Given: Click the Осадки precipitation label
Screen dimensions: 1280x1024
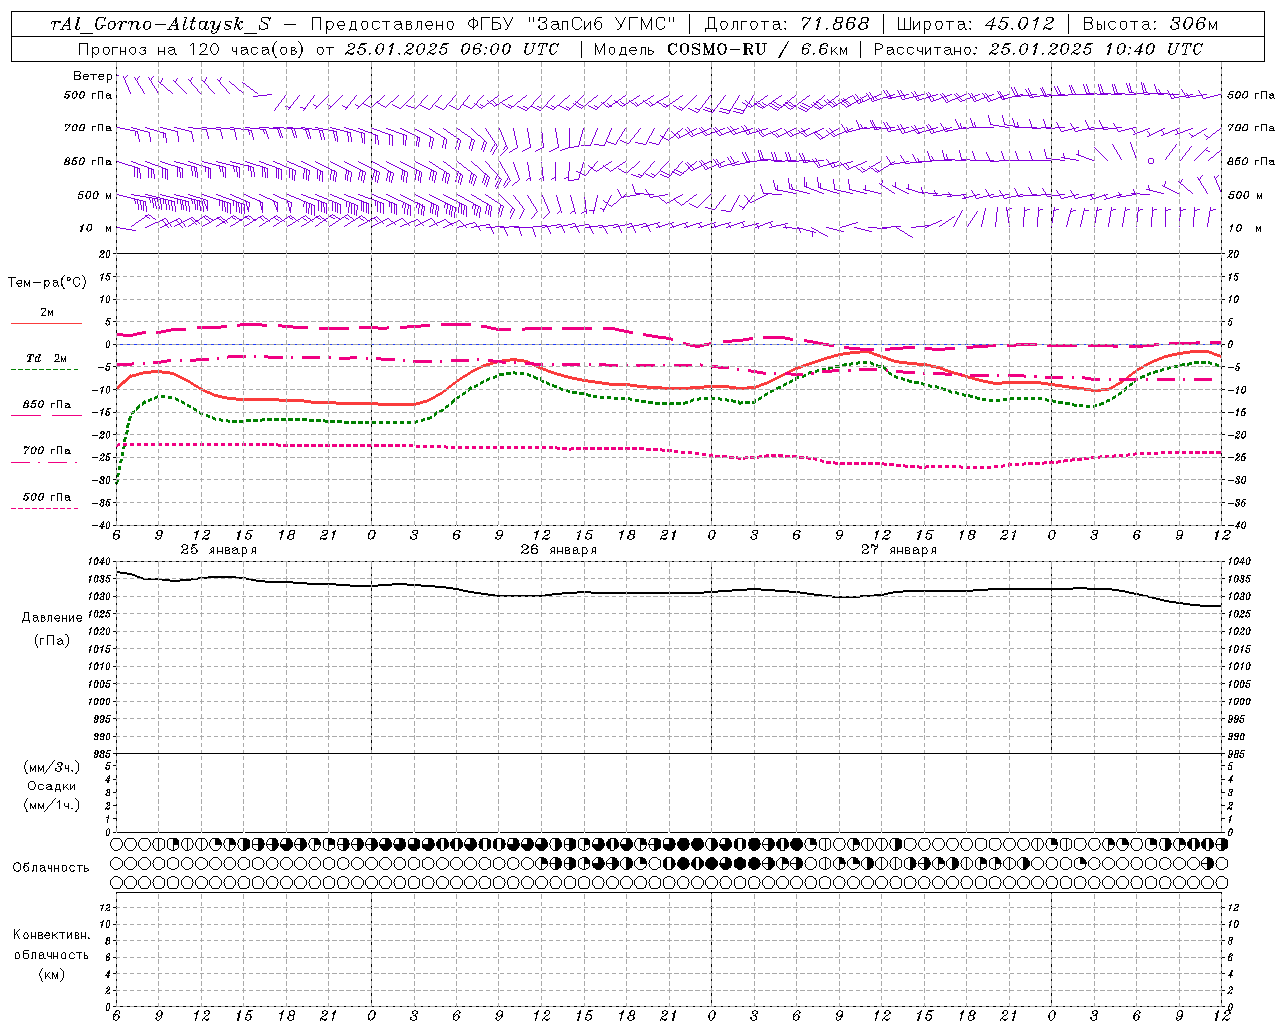Looking at the screenshot, I should pyautogui.click(x=52, y=786).
